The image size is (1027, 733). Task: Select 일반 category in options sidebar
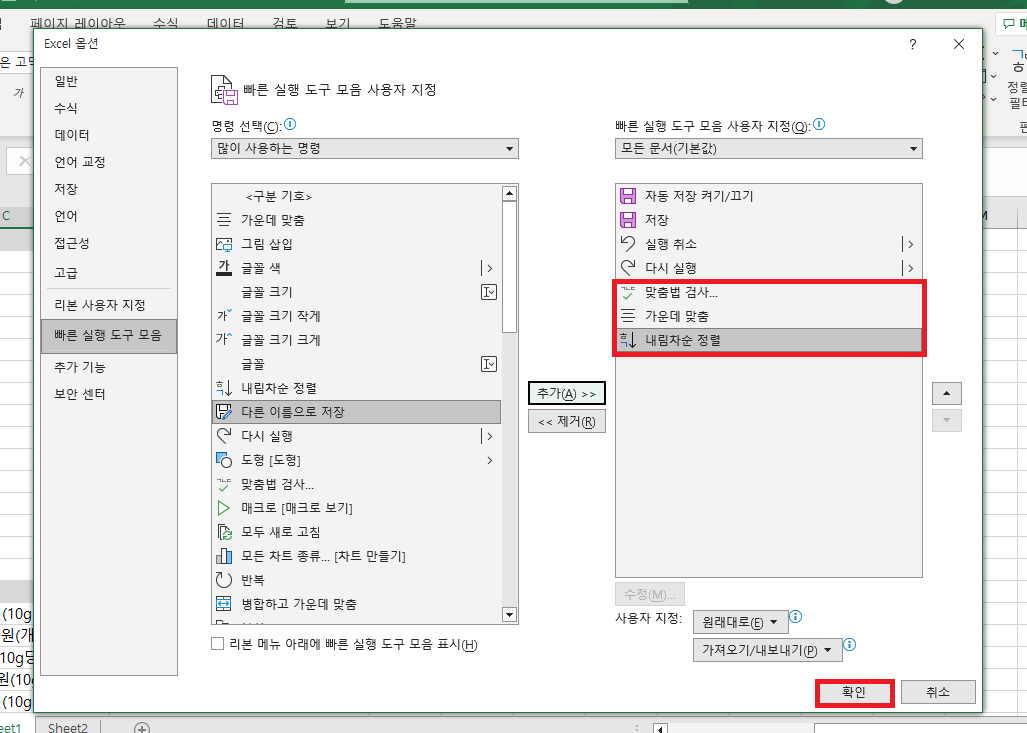(66, 81)
